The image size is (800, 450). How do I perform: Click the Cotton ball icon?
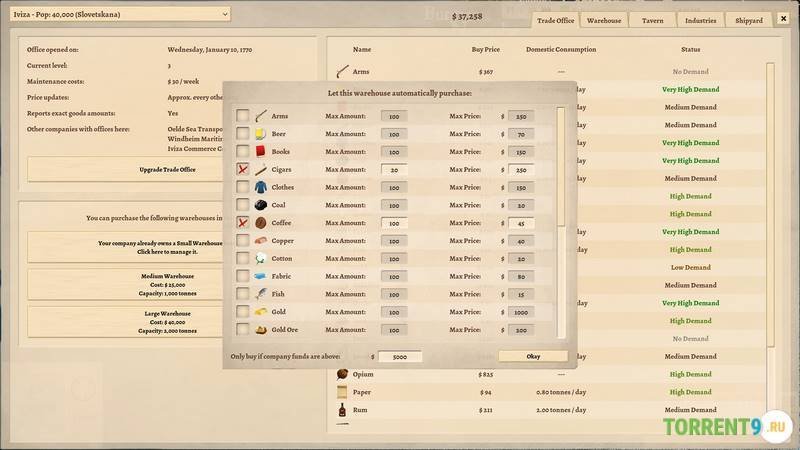pos(260,258)
